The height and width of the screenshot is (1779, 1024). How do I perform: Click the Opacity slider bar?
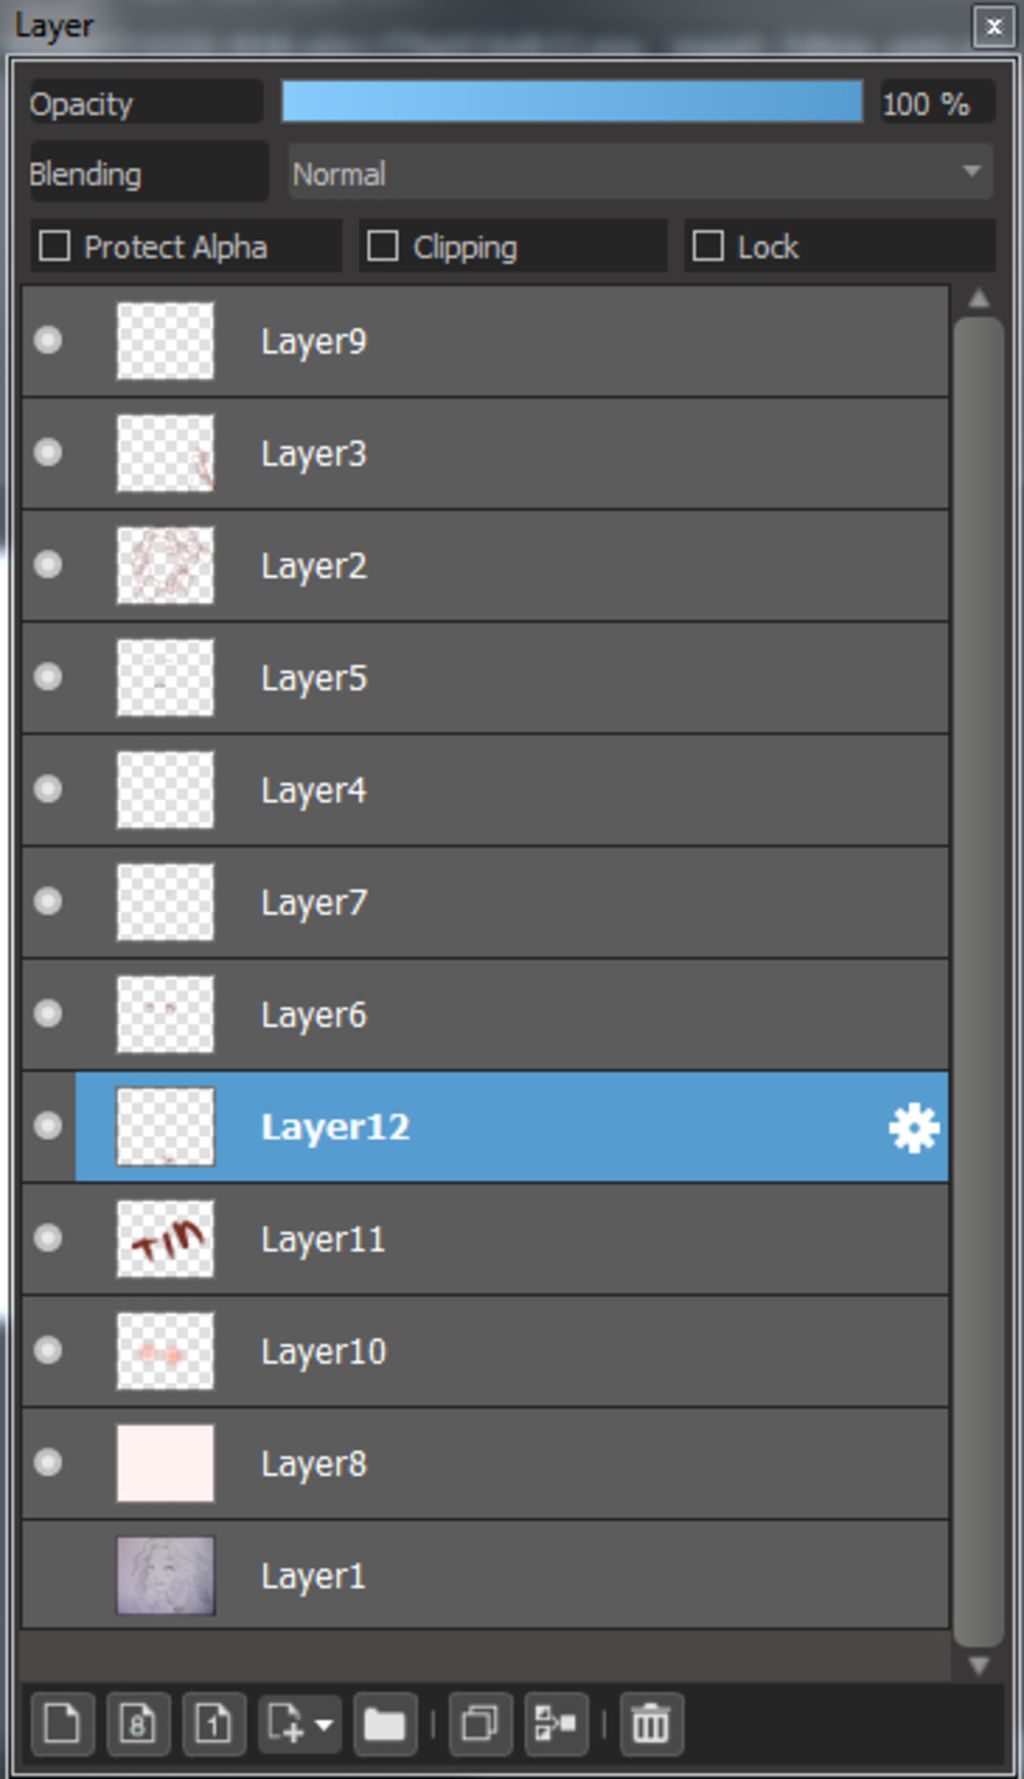(x=572, y=103)
